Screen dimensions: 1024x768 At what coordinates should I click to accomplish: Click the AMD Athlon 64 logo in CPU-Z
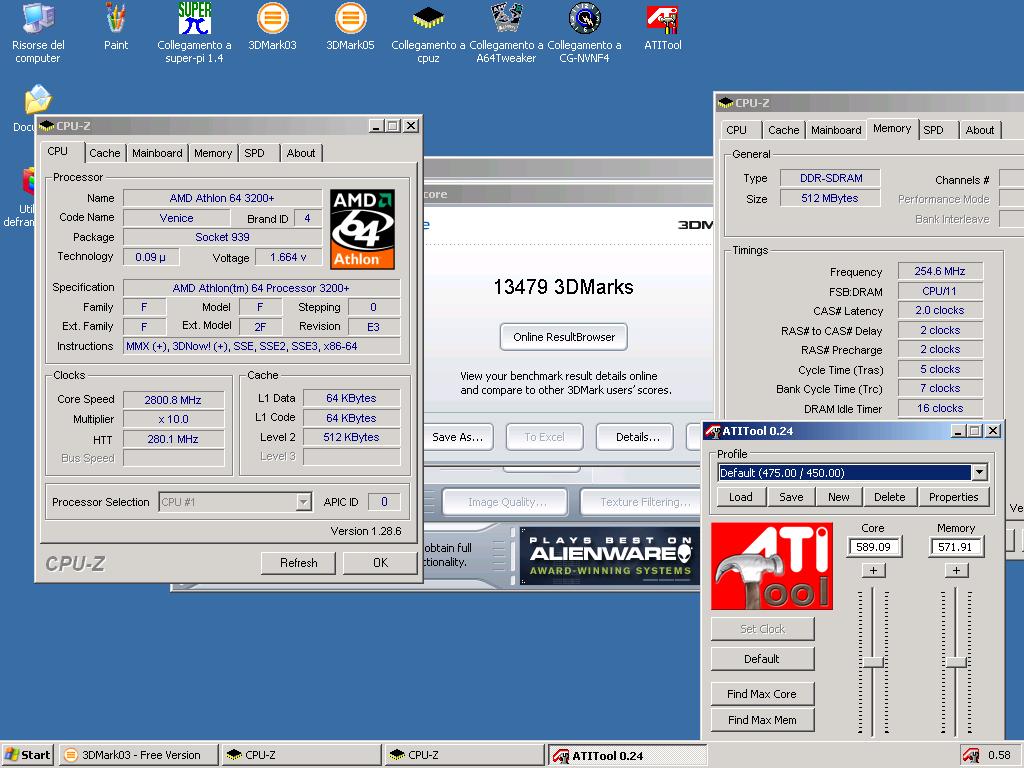coord(362,229)
